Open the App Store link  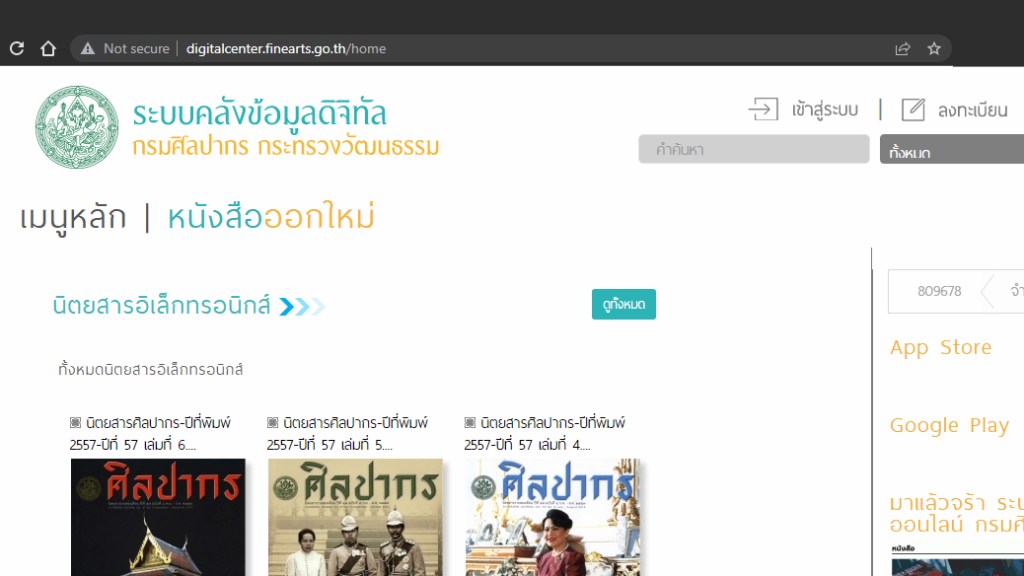coord(940,347)
